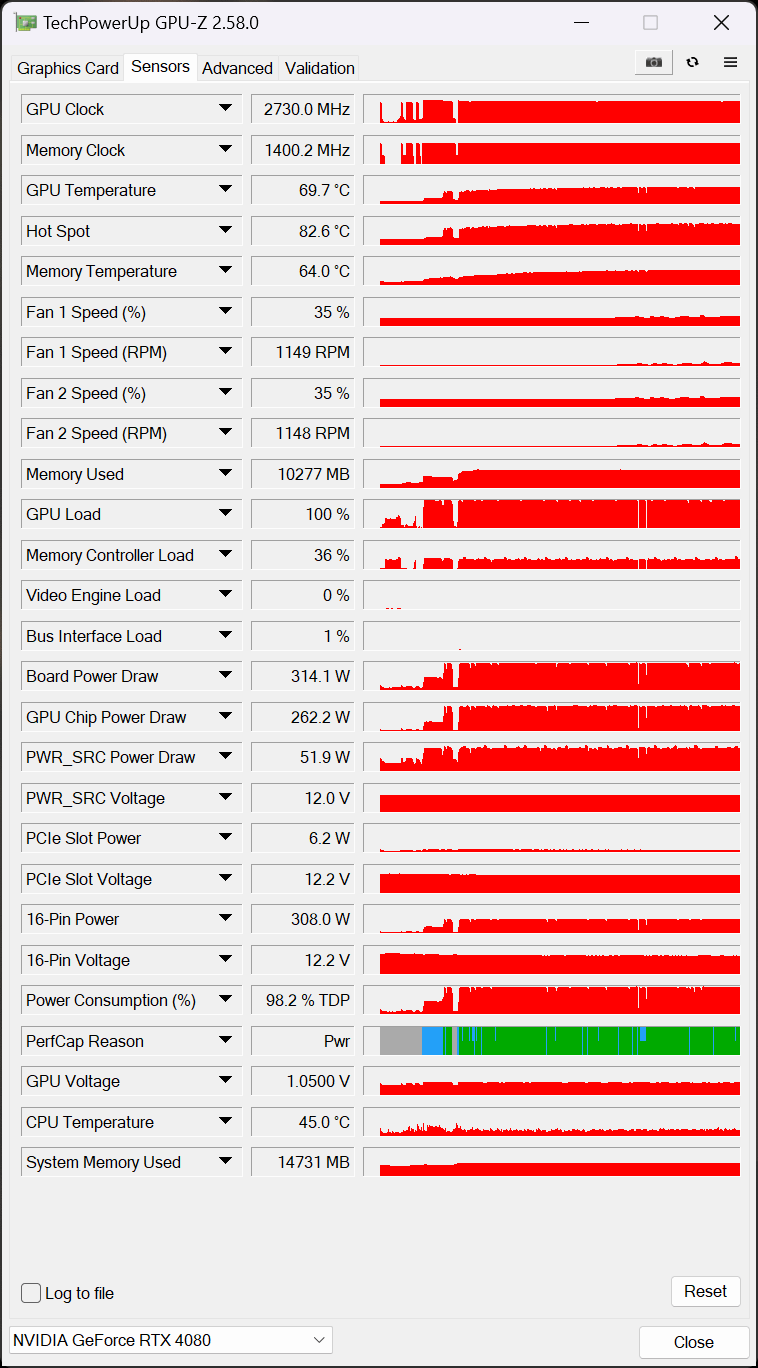Click the Hot Spot value 82.6 °C
This screenshot has width=758, height=1368.
tap(303, 231)
